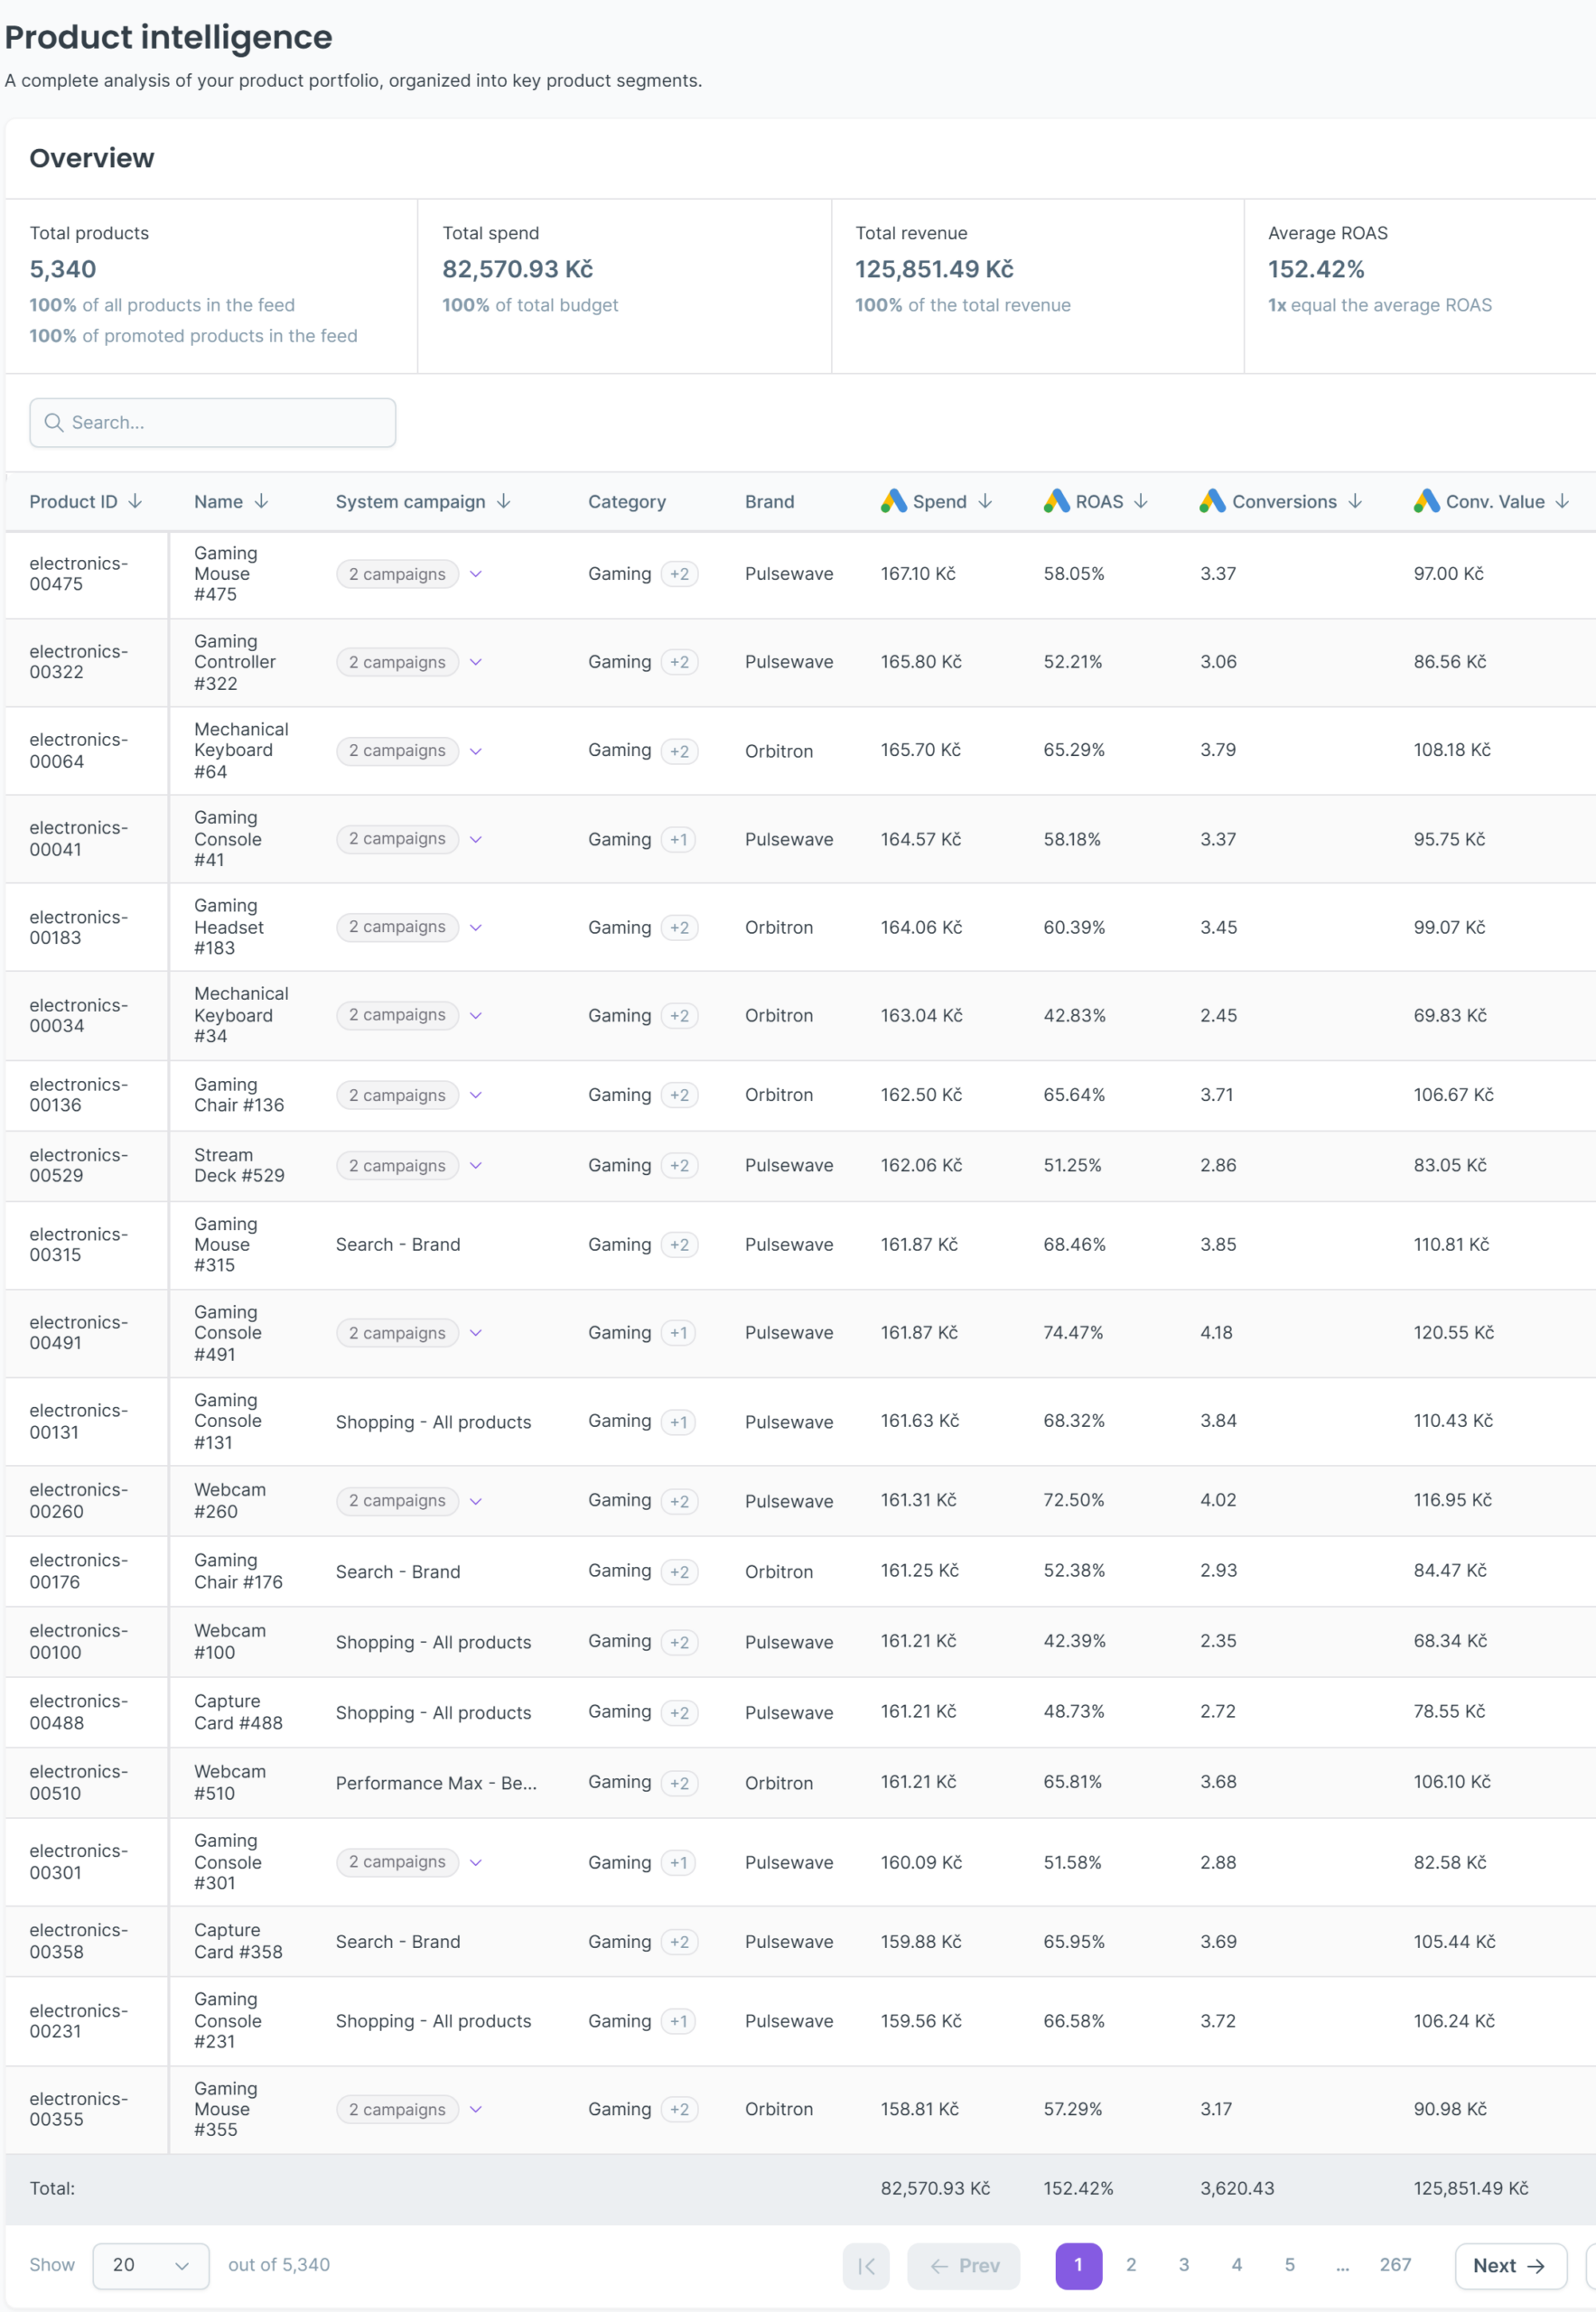1596x2312 pixels.
Task: Sort by Product ID arrow icon
Action: point(135,501)
